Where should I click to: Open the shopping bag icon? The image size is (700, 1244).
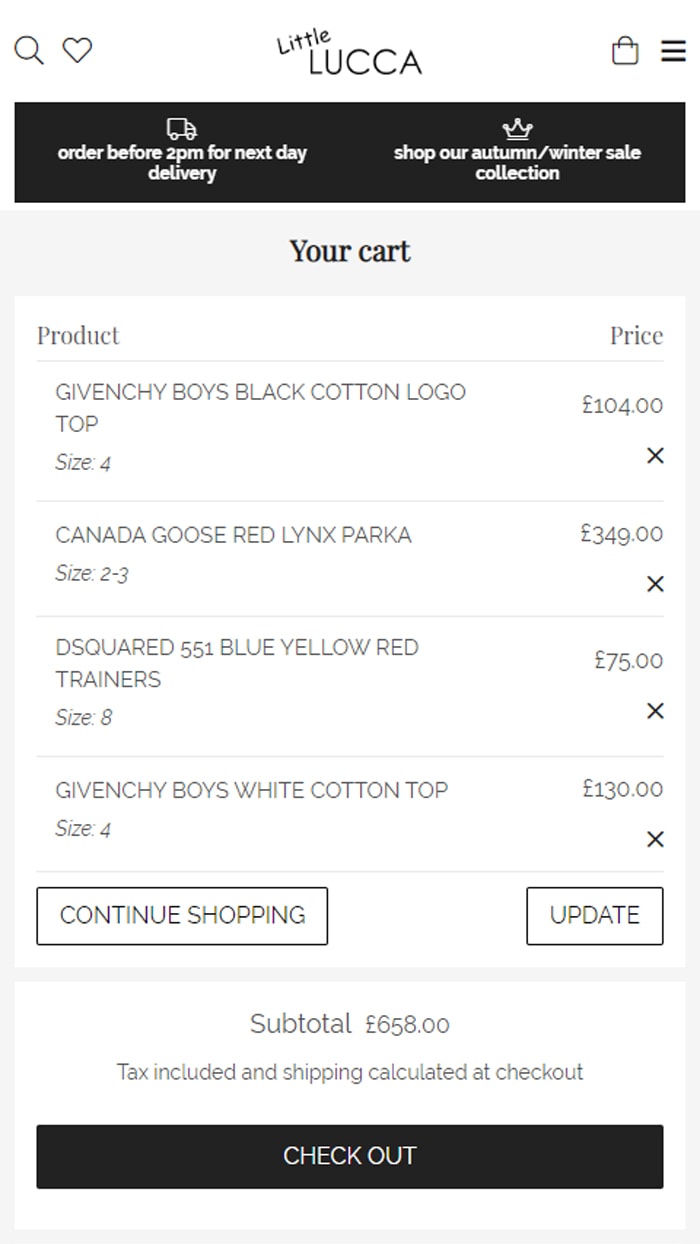click(x=625, y=50)
